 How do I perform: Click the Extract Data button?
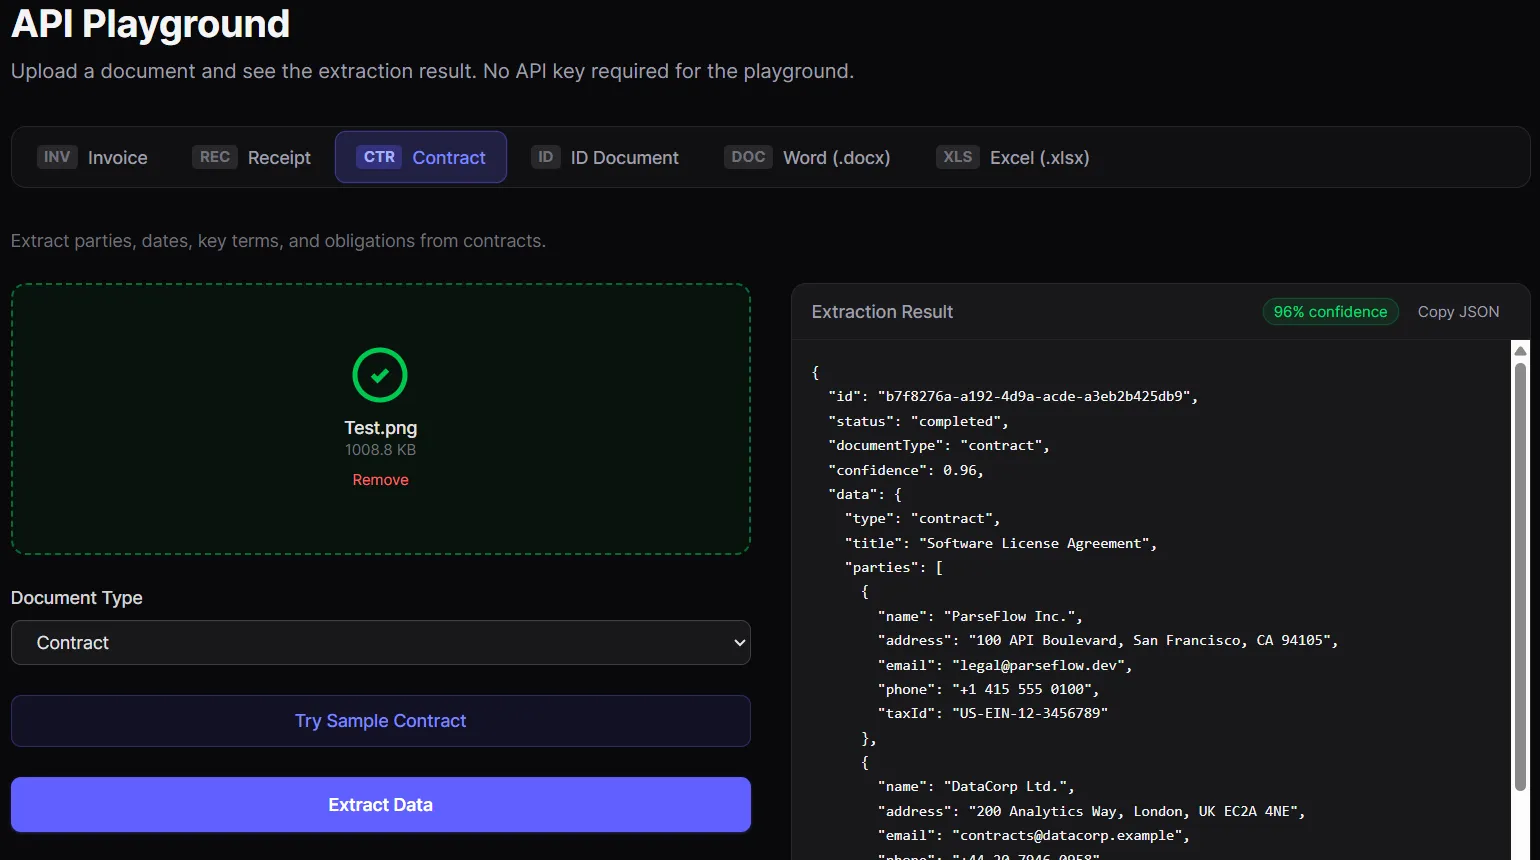coord(381,805)
